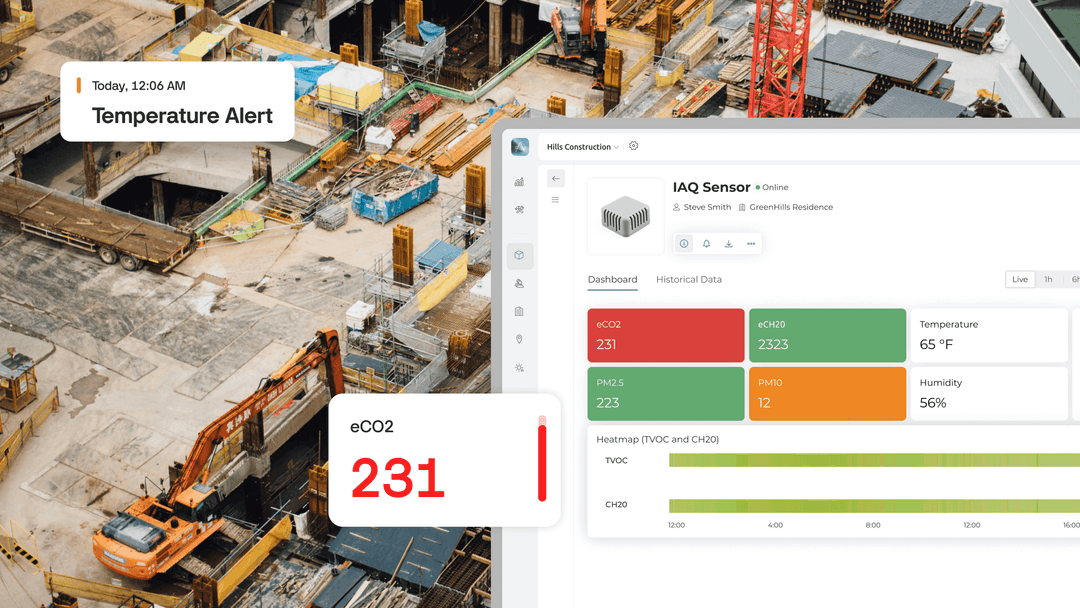Click the back arrow above the sensor panel

(556, 178)
